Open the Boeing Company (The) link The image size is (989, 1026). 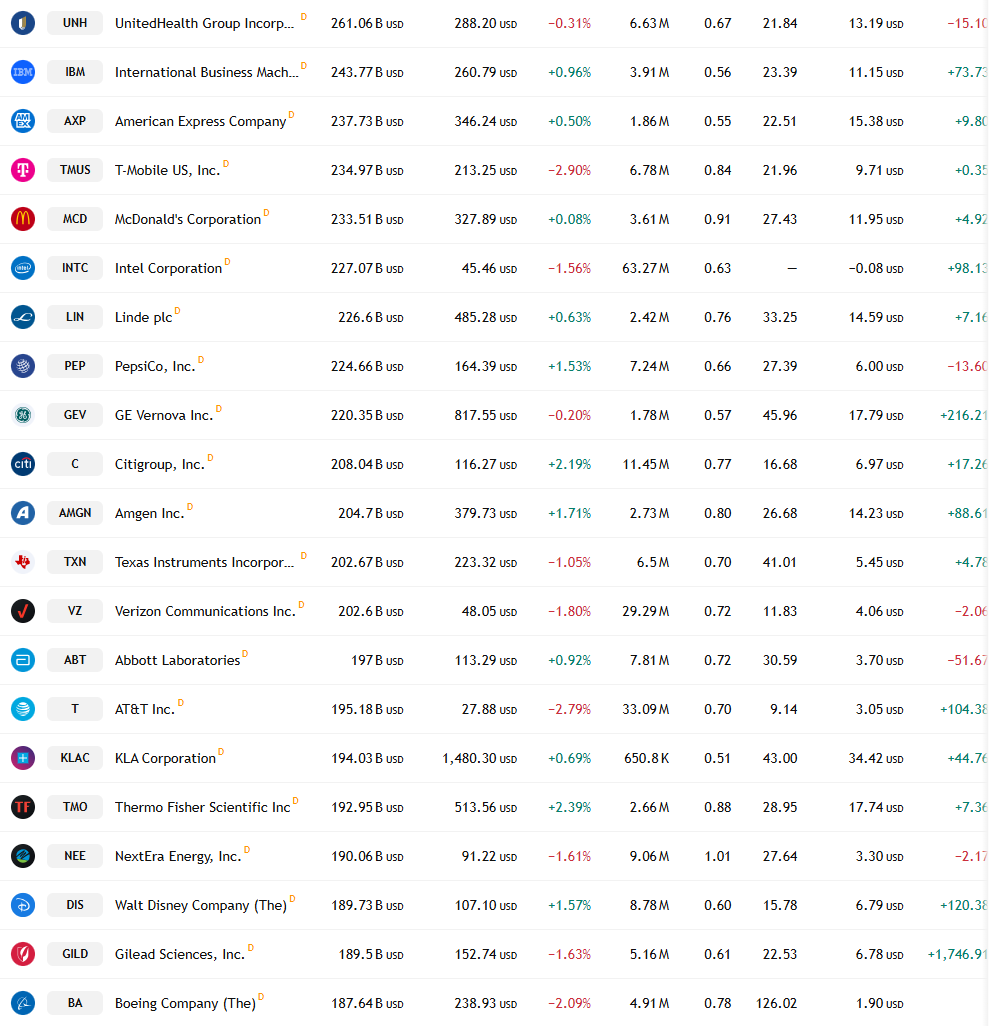pyautogui.click(x=185, y=1004)
